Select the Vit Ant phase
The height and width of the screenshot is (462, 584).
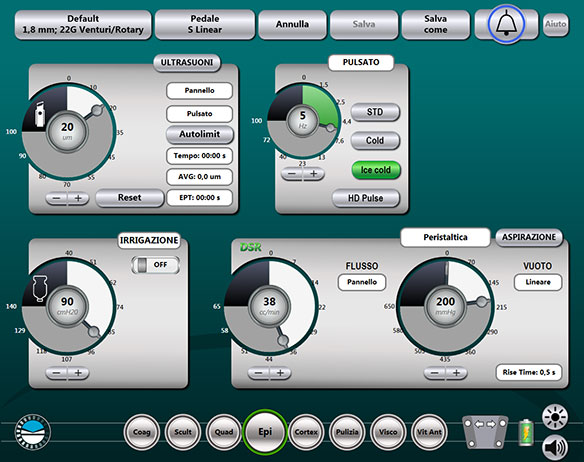tap(429, 432)
